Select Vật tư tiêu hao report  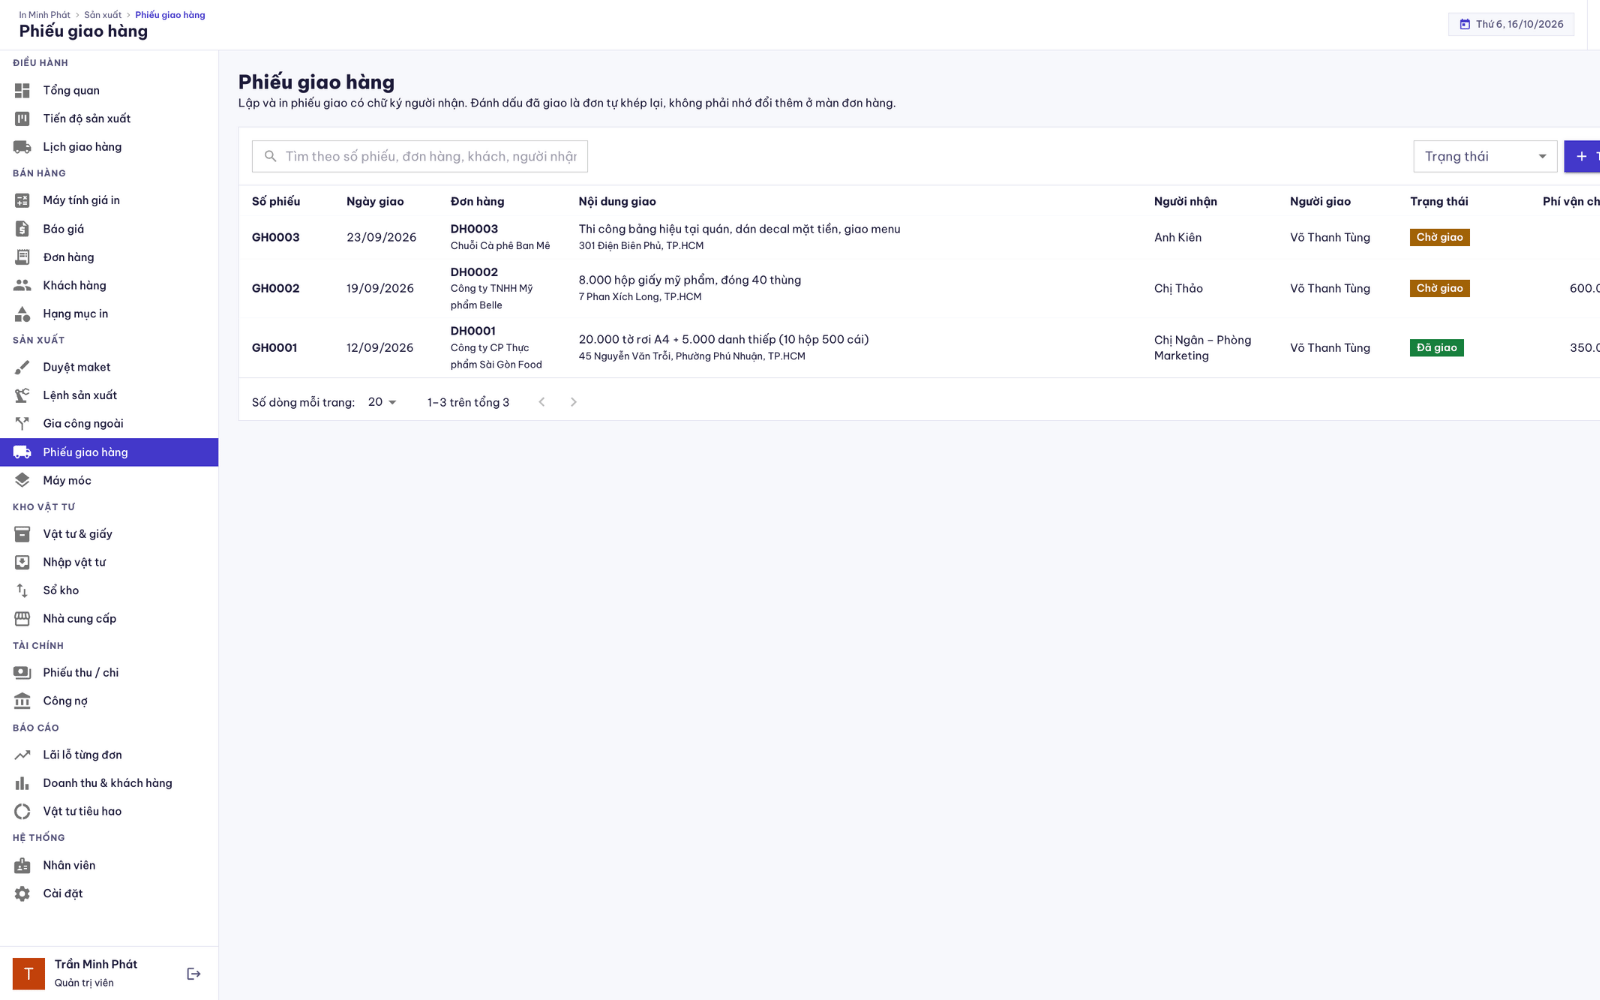pyautogui.click(x=109, y=811)
